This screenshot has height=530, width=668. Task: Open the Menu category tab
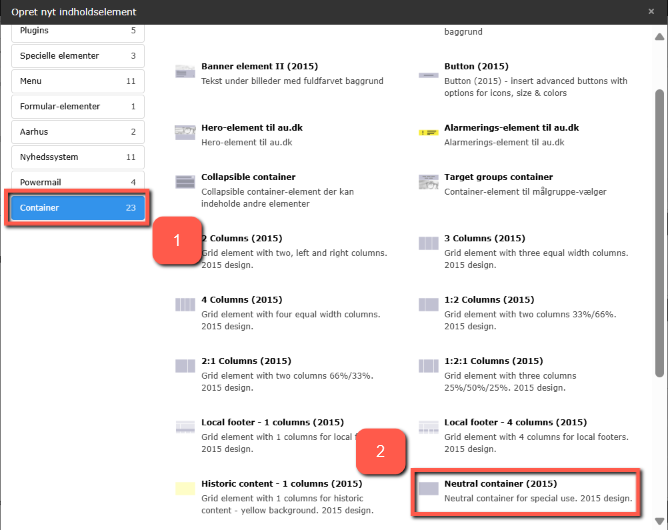tap(77, 80)
